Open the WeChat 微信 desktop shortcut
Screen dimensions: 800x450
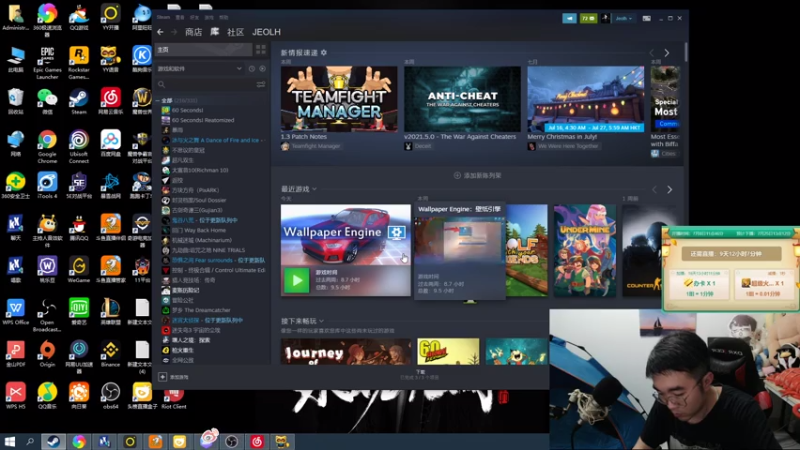(x=47, y=101)
